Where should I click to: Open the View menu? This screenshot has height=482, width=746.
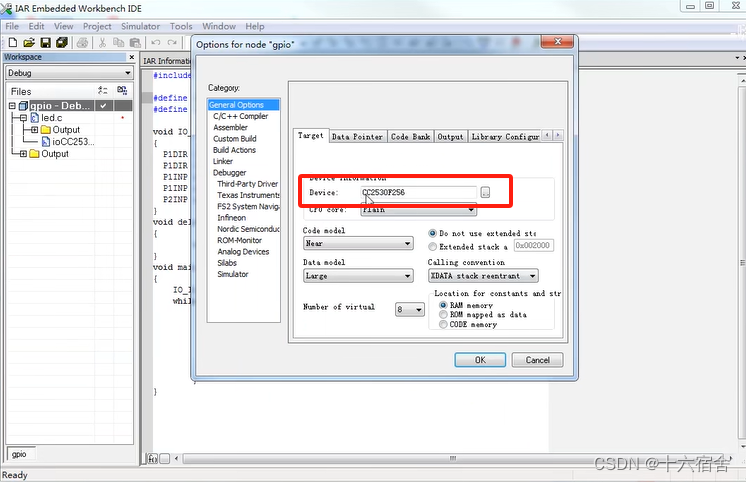pos(63,26)
